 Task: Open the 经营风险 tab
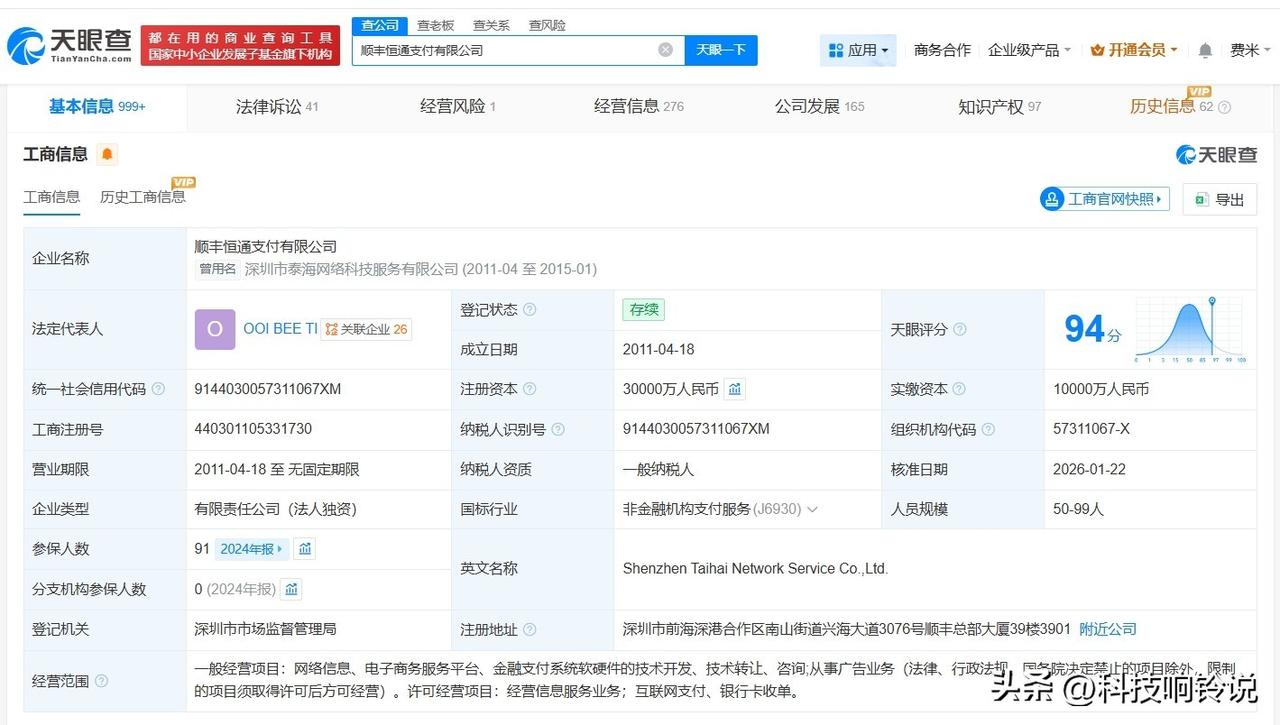pyautogui.click(x=458, y=106)
